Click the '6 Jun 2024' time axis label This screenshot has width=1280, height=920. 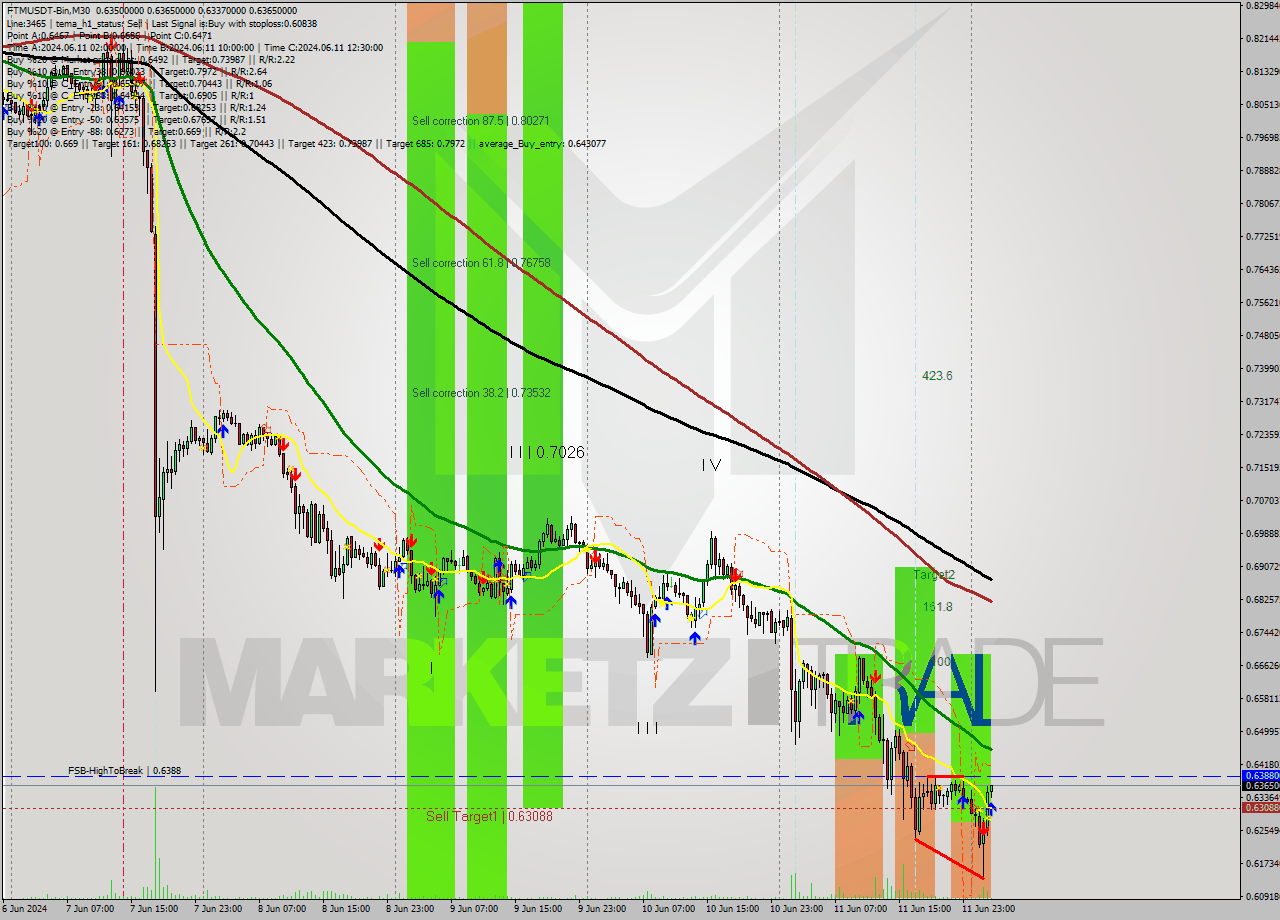point(24,909)
